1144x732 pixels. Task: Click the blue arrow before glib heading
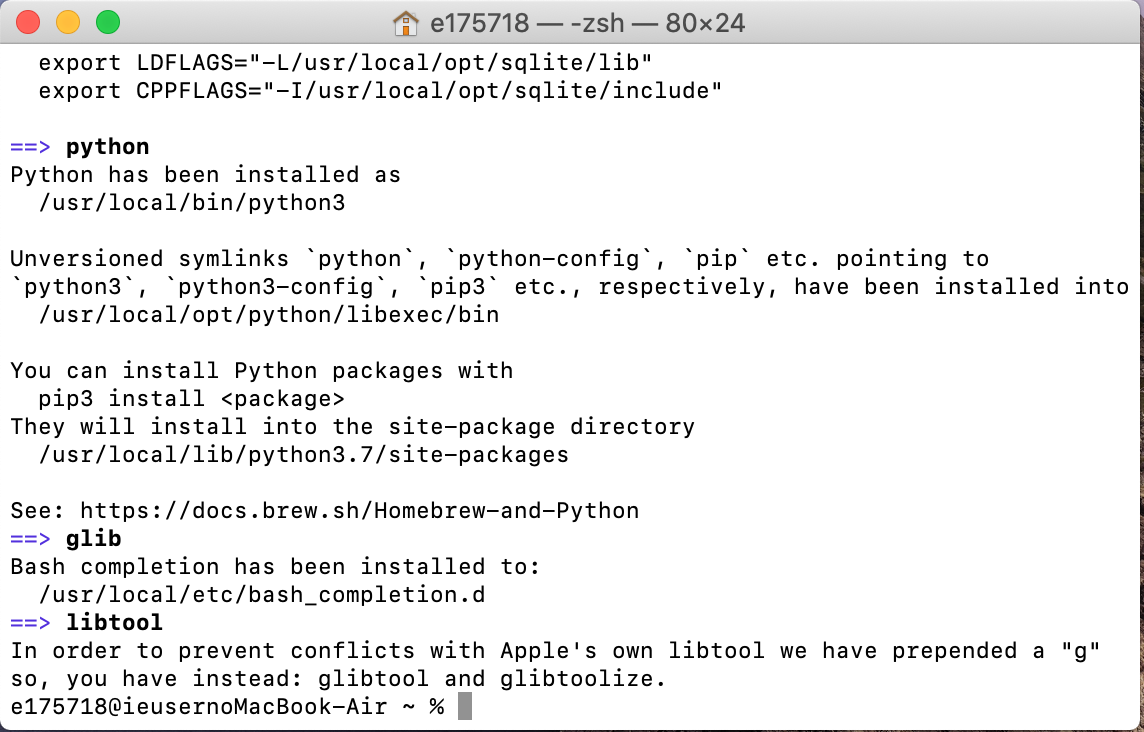click(31, 539)
